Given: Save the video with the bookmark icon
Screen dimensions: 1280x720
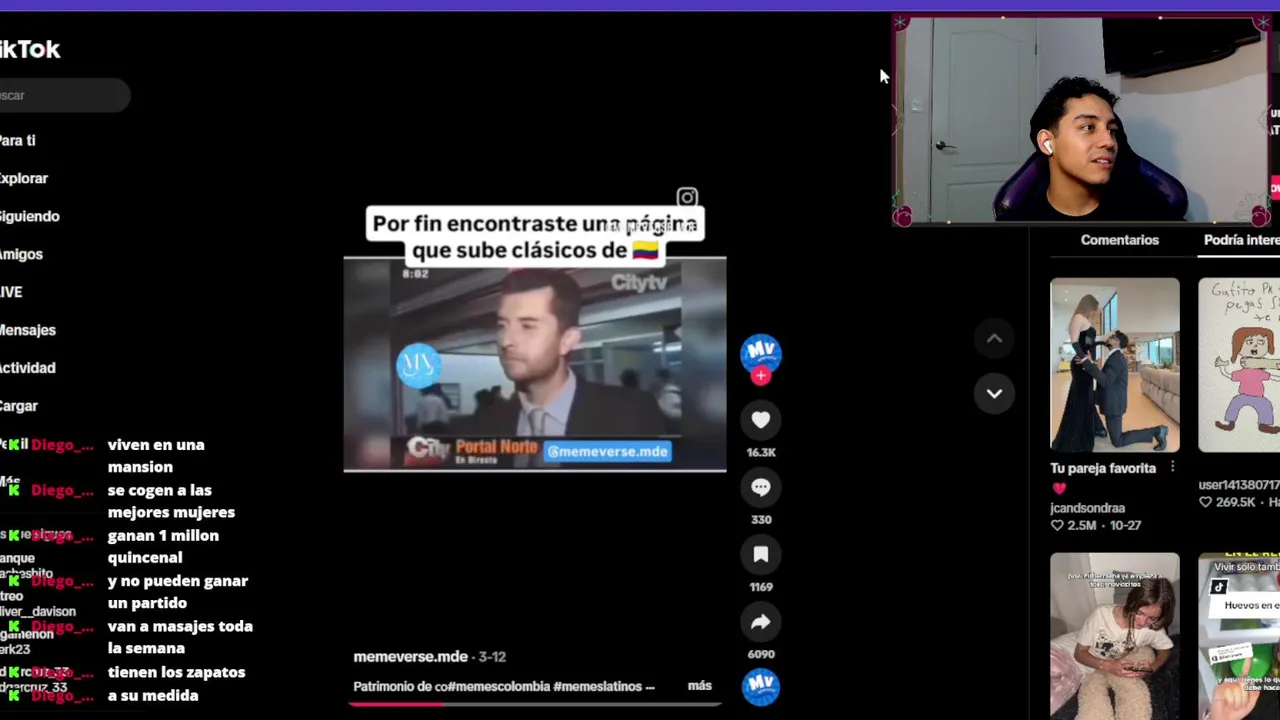Looking at the screenshot, I should [x=761, y=554].
